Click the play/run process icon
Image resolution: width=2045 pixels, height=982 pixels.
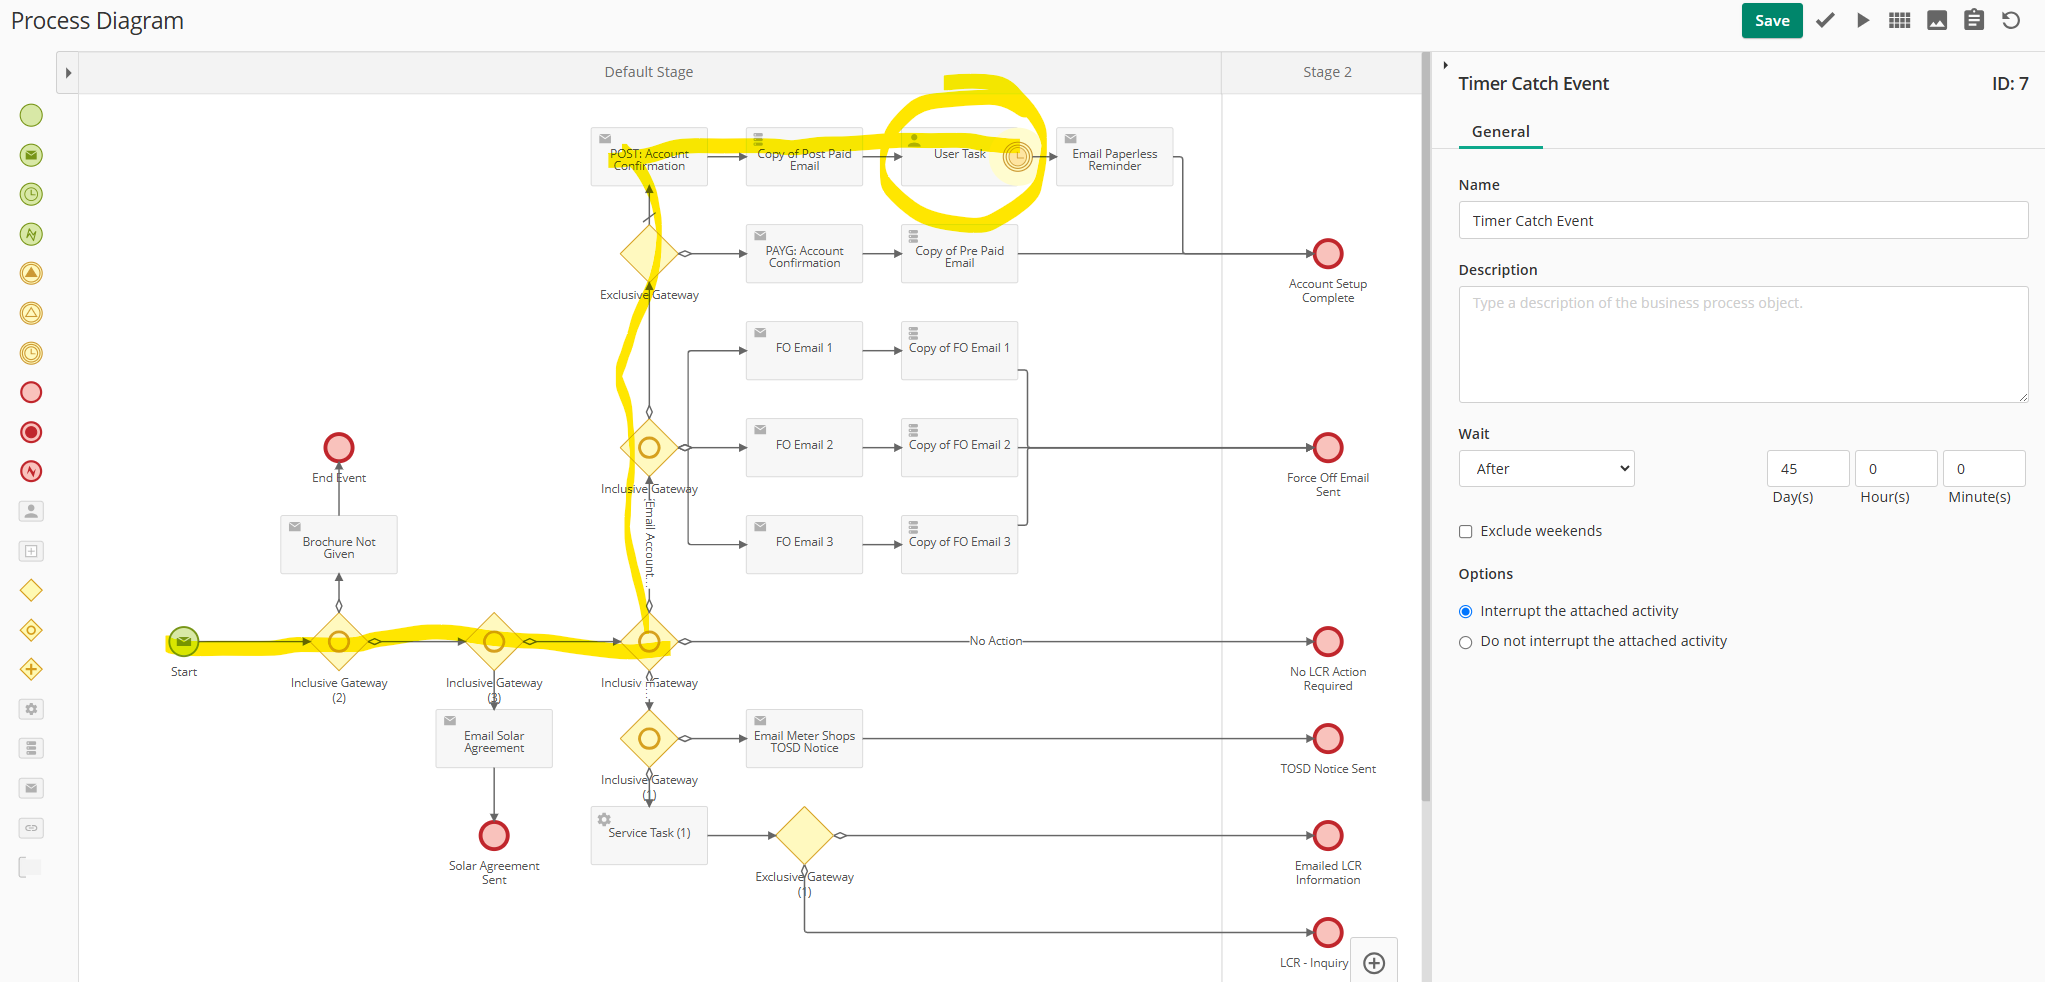pos(1862,20)
